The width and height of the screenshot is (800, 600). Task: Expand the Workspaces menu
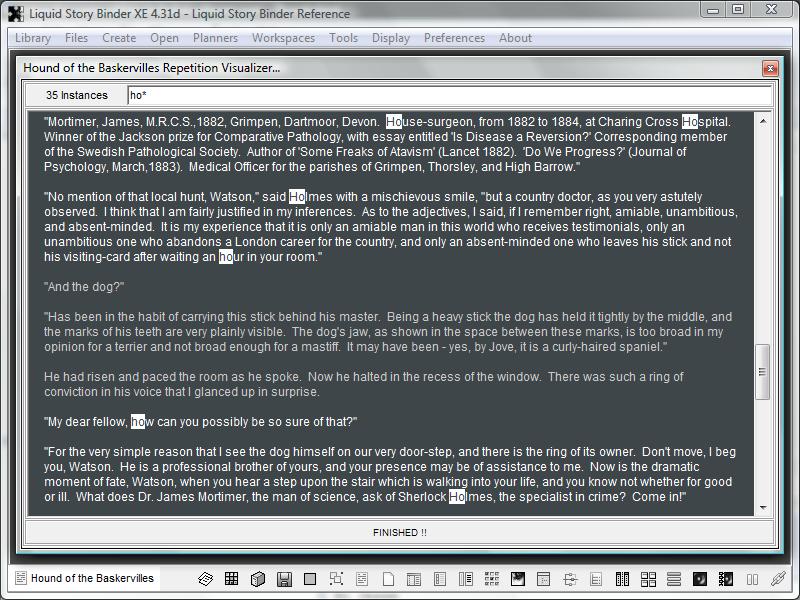tap(283, 38)
